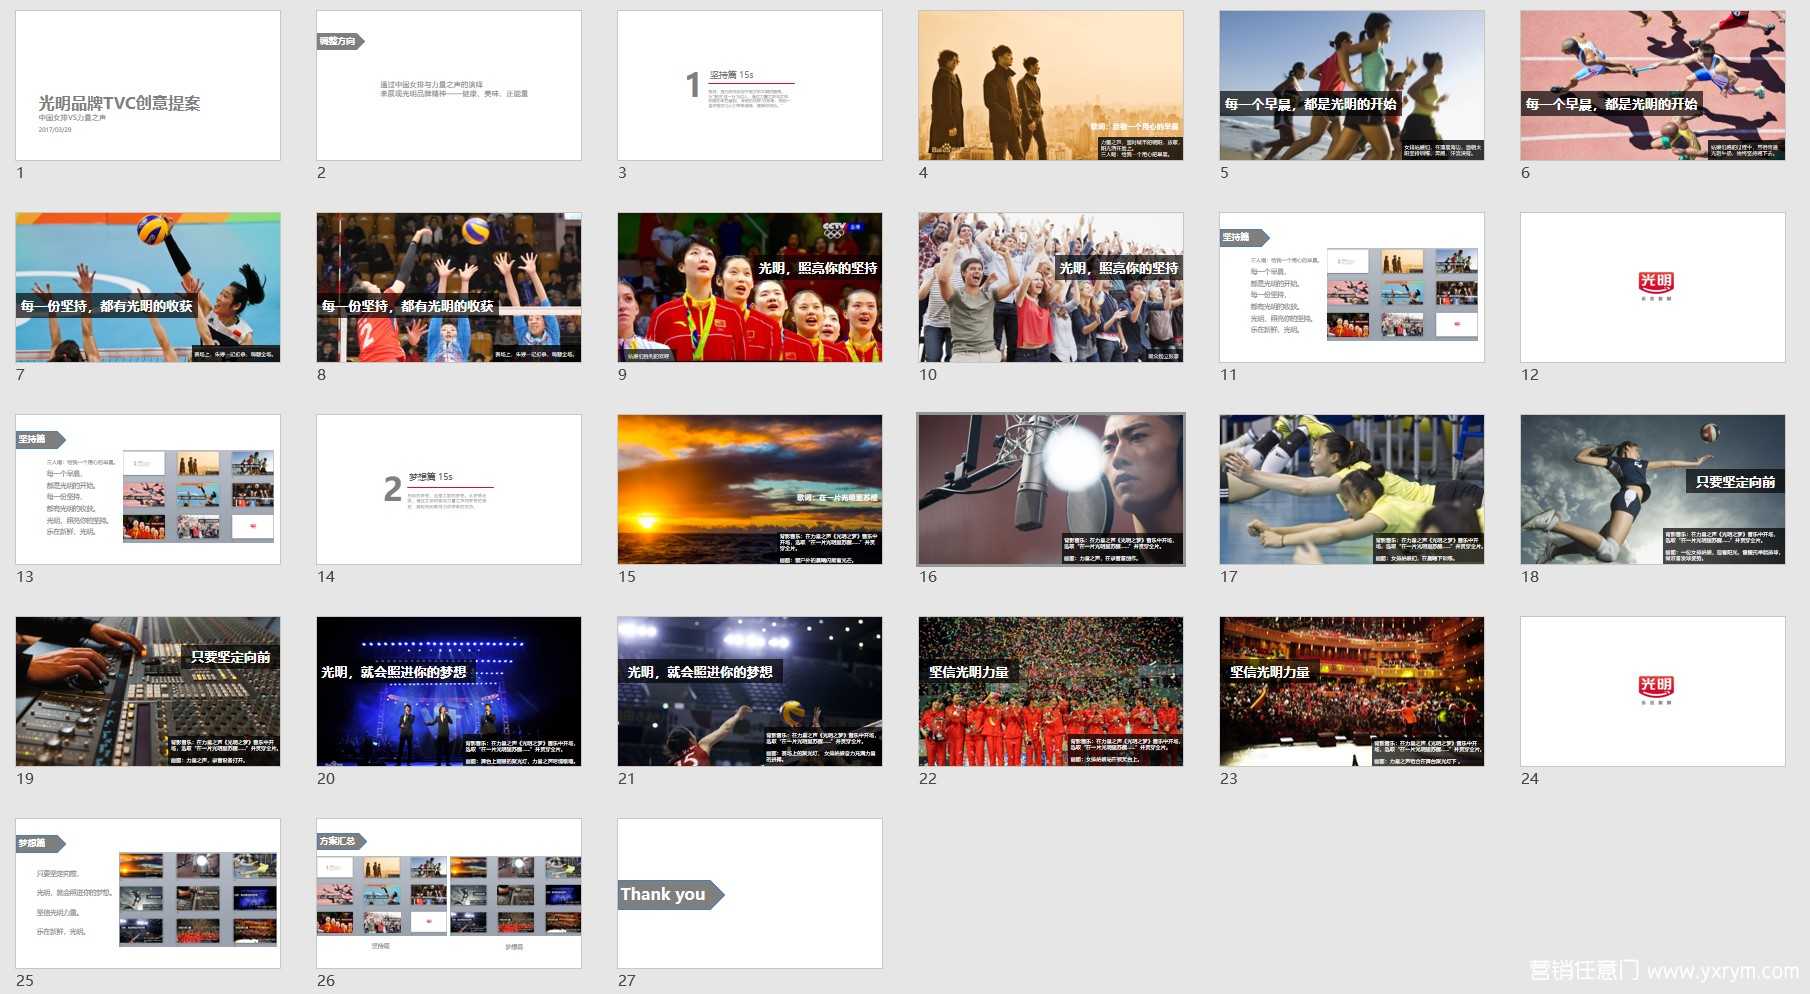The height and width of the screenshot is (994, 1810).
Task: Select slide 23 concert hall audience thumbnail
Action: 1352,691
